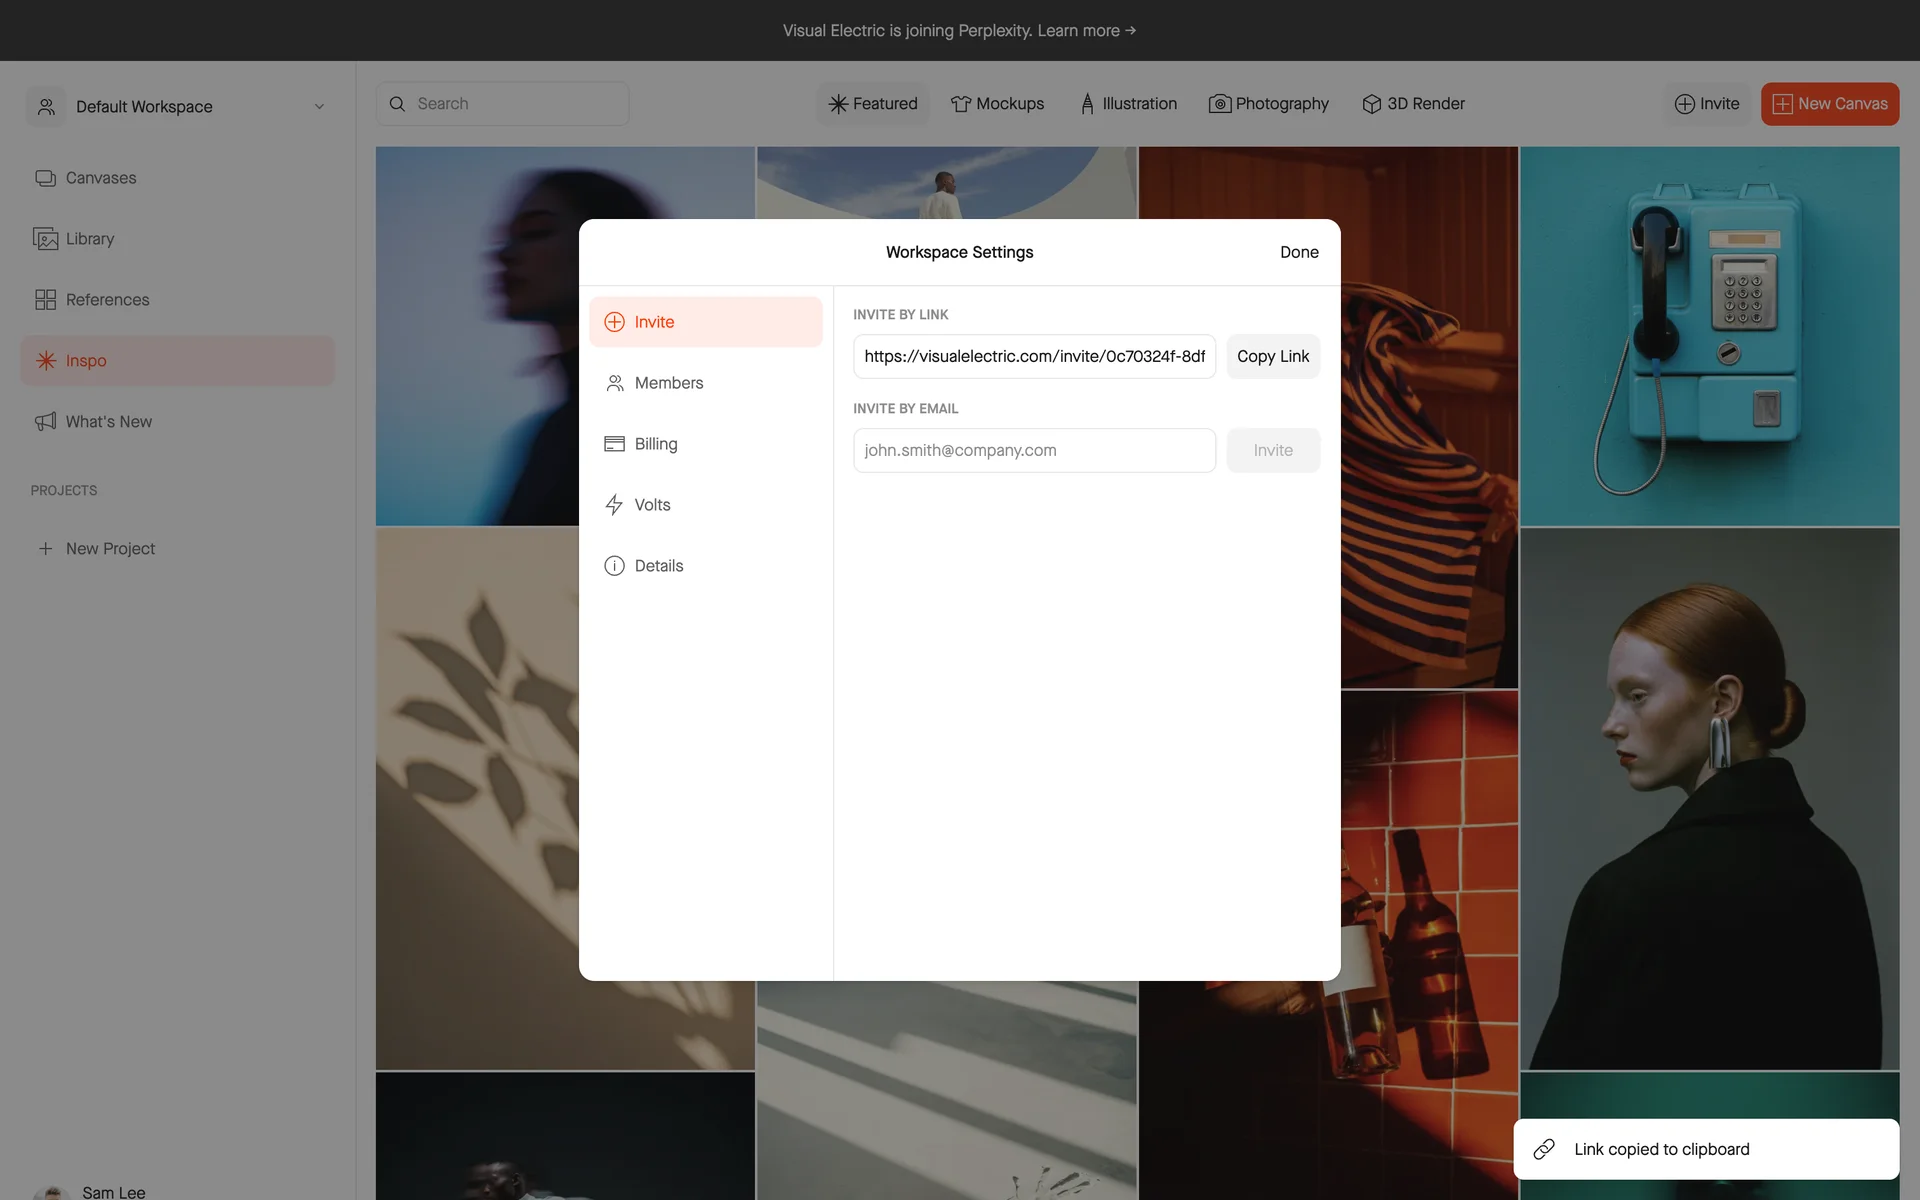1920x1200 pixels.
Task: Open the Volts lightning settings
Action: coord(651,505)
